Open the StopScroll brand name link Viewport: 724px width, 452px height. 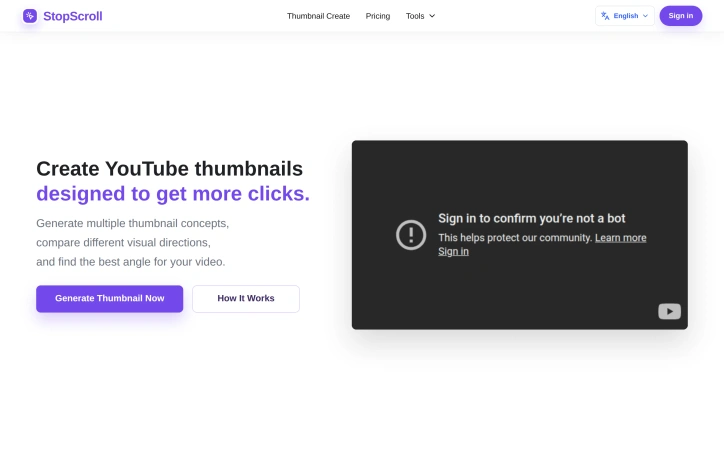tap(72, 16)
